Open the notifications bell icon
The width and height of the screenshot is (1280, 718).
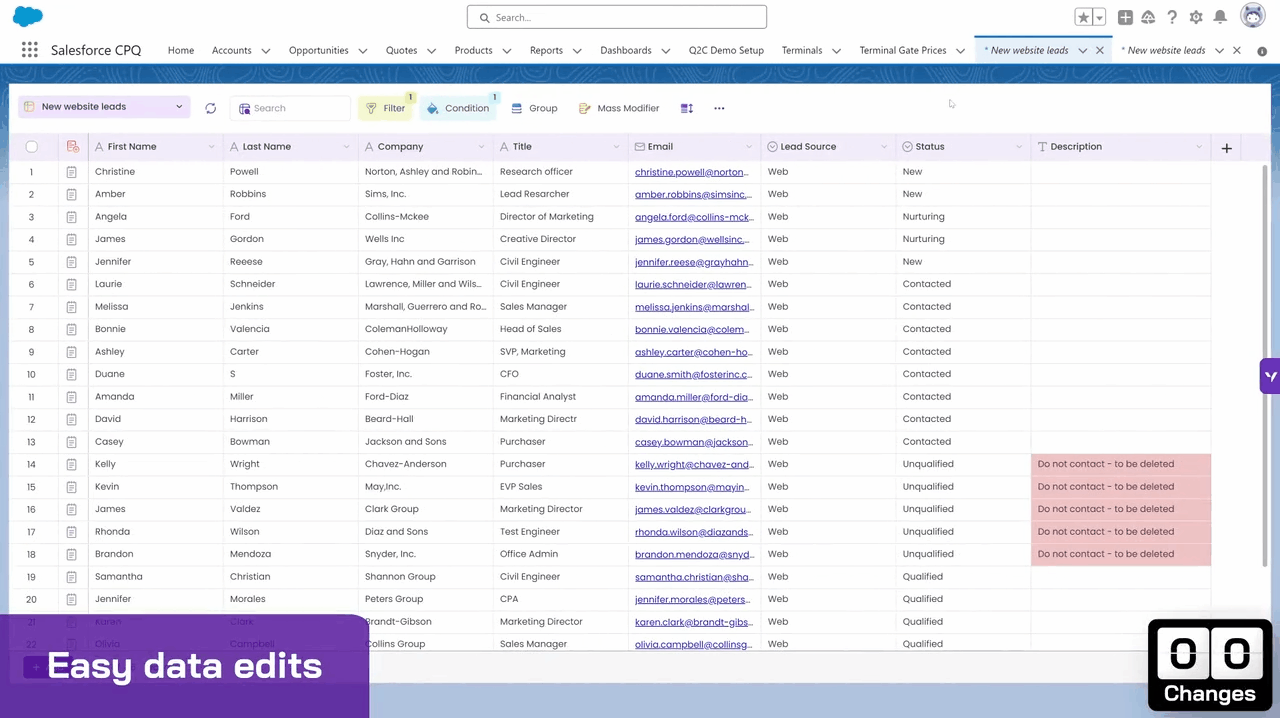click(1220, 17)
